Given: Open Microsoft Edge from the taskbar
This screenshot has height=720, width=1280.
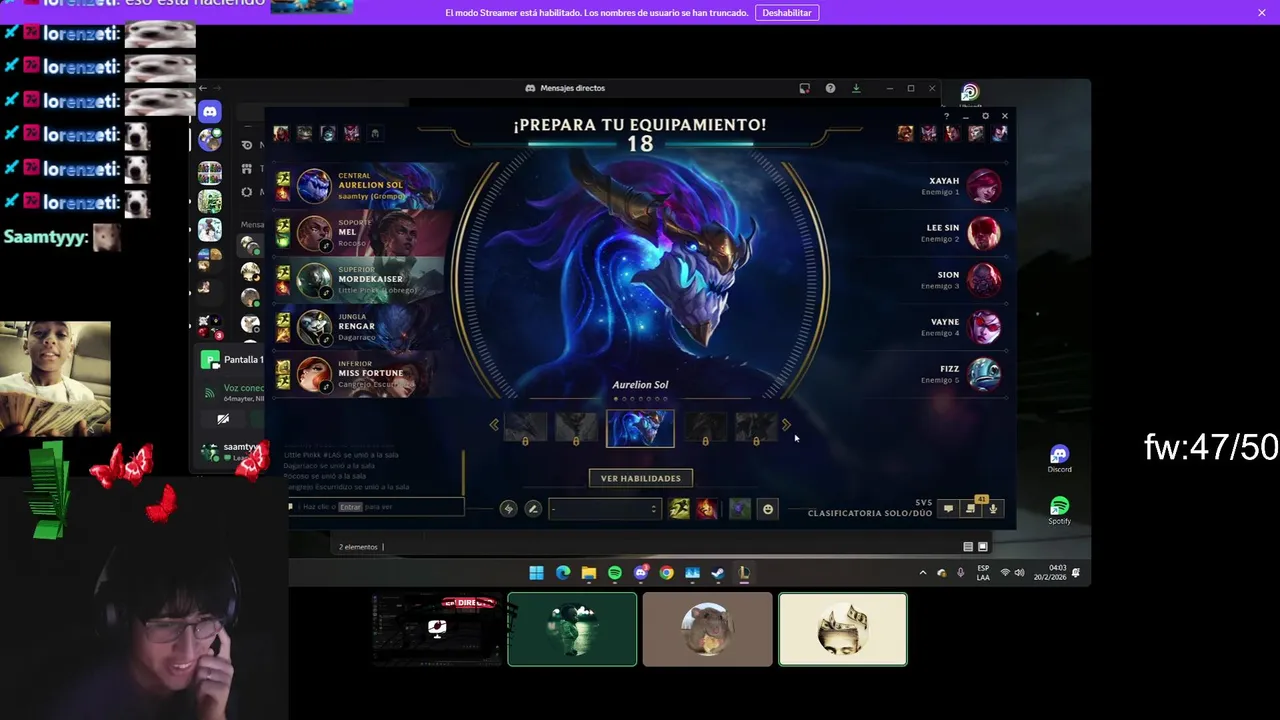Looking at the screenshot, I should [x=563, y=573].
